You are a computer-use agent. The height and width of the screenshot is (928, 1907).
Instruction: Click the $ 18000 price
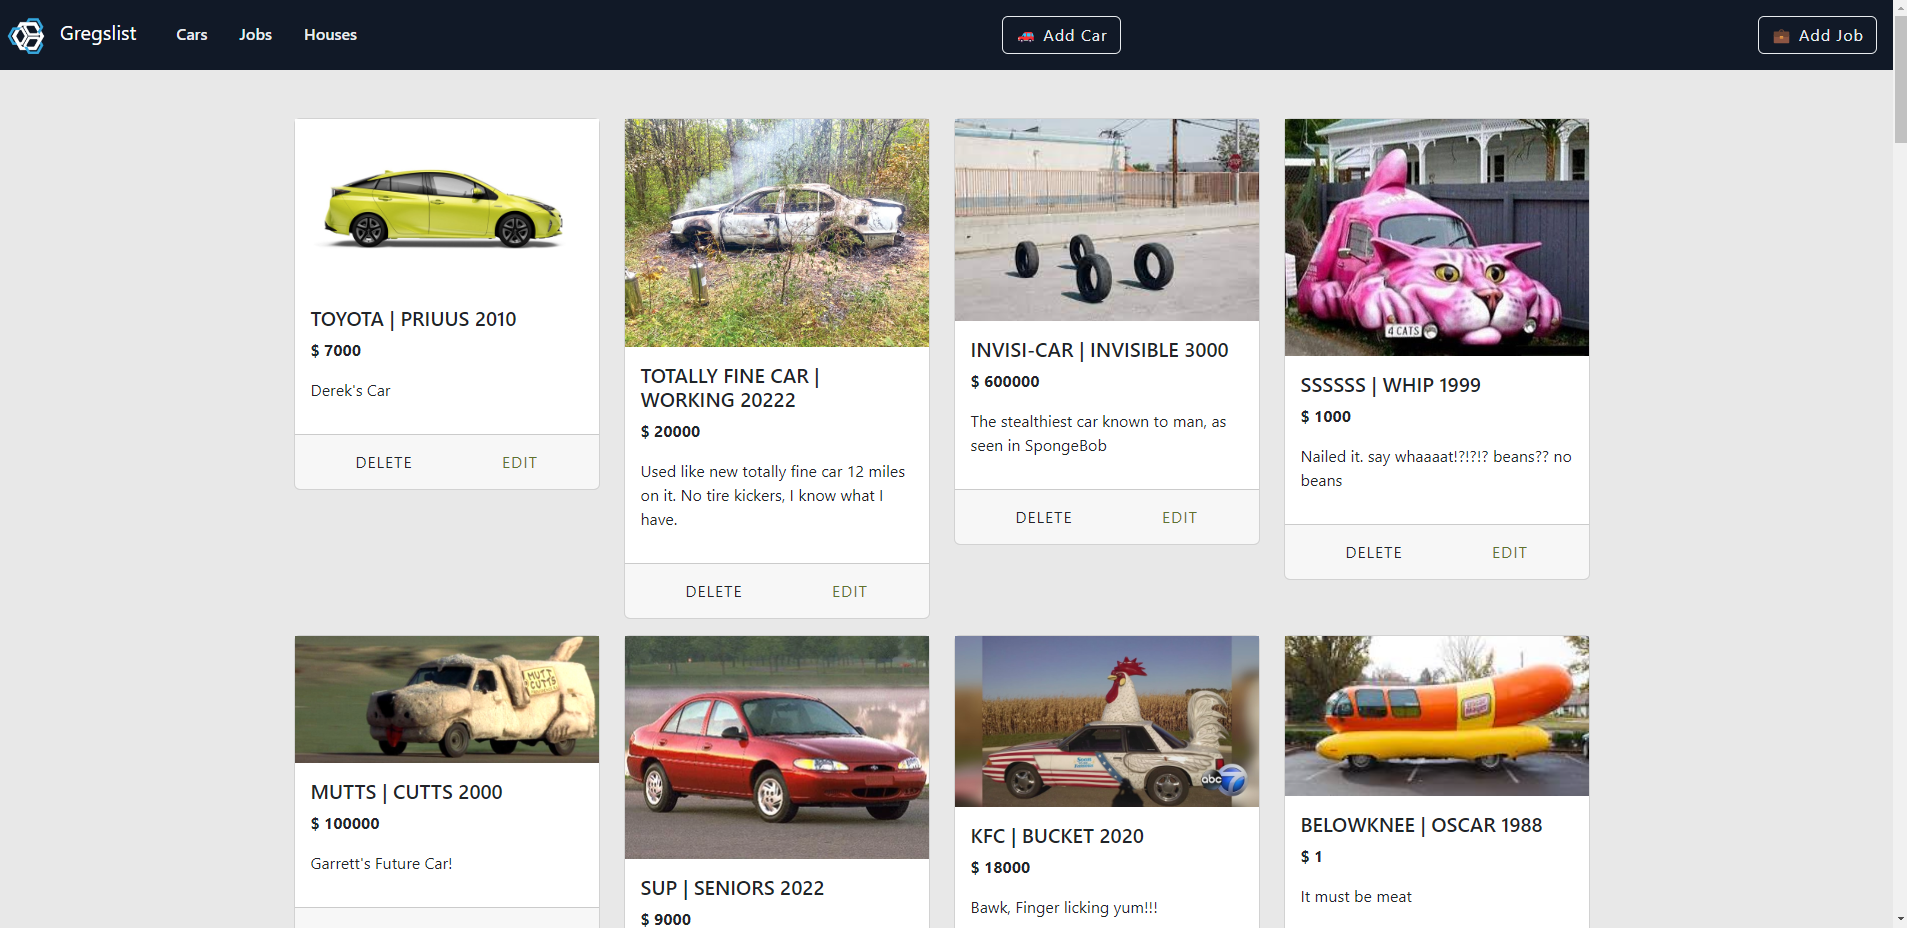[1000, 868]
